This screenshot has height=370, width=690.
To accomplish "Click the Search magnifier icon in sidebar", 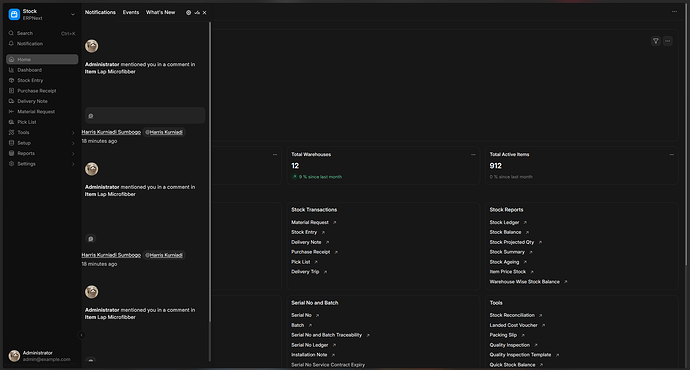I will 11,33.
